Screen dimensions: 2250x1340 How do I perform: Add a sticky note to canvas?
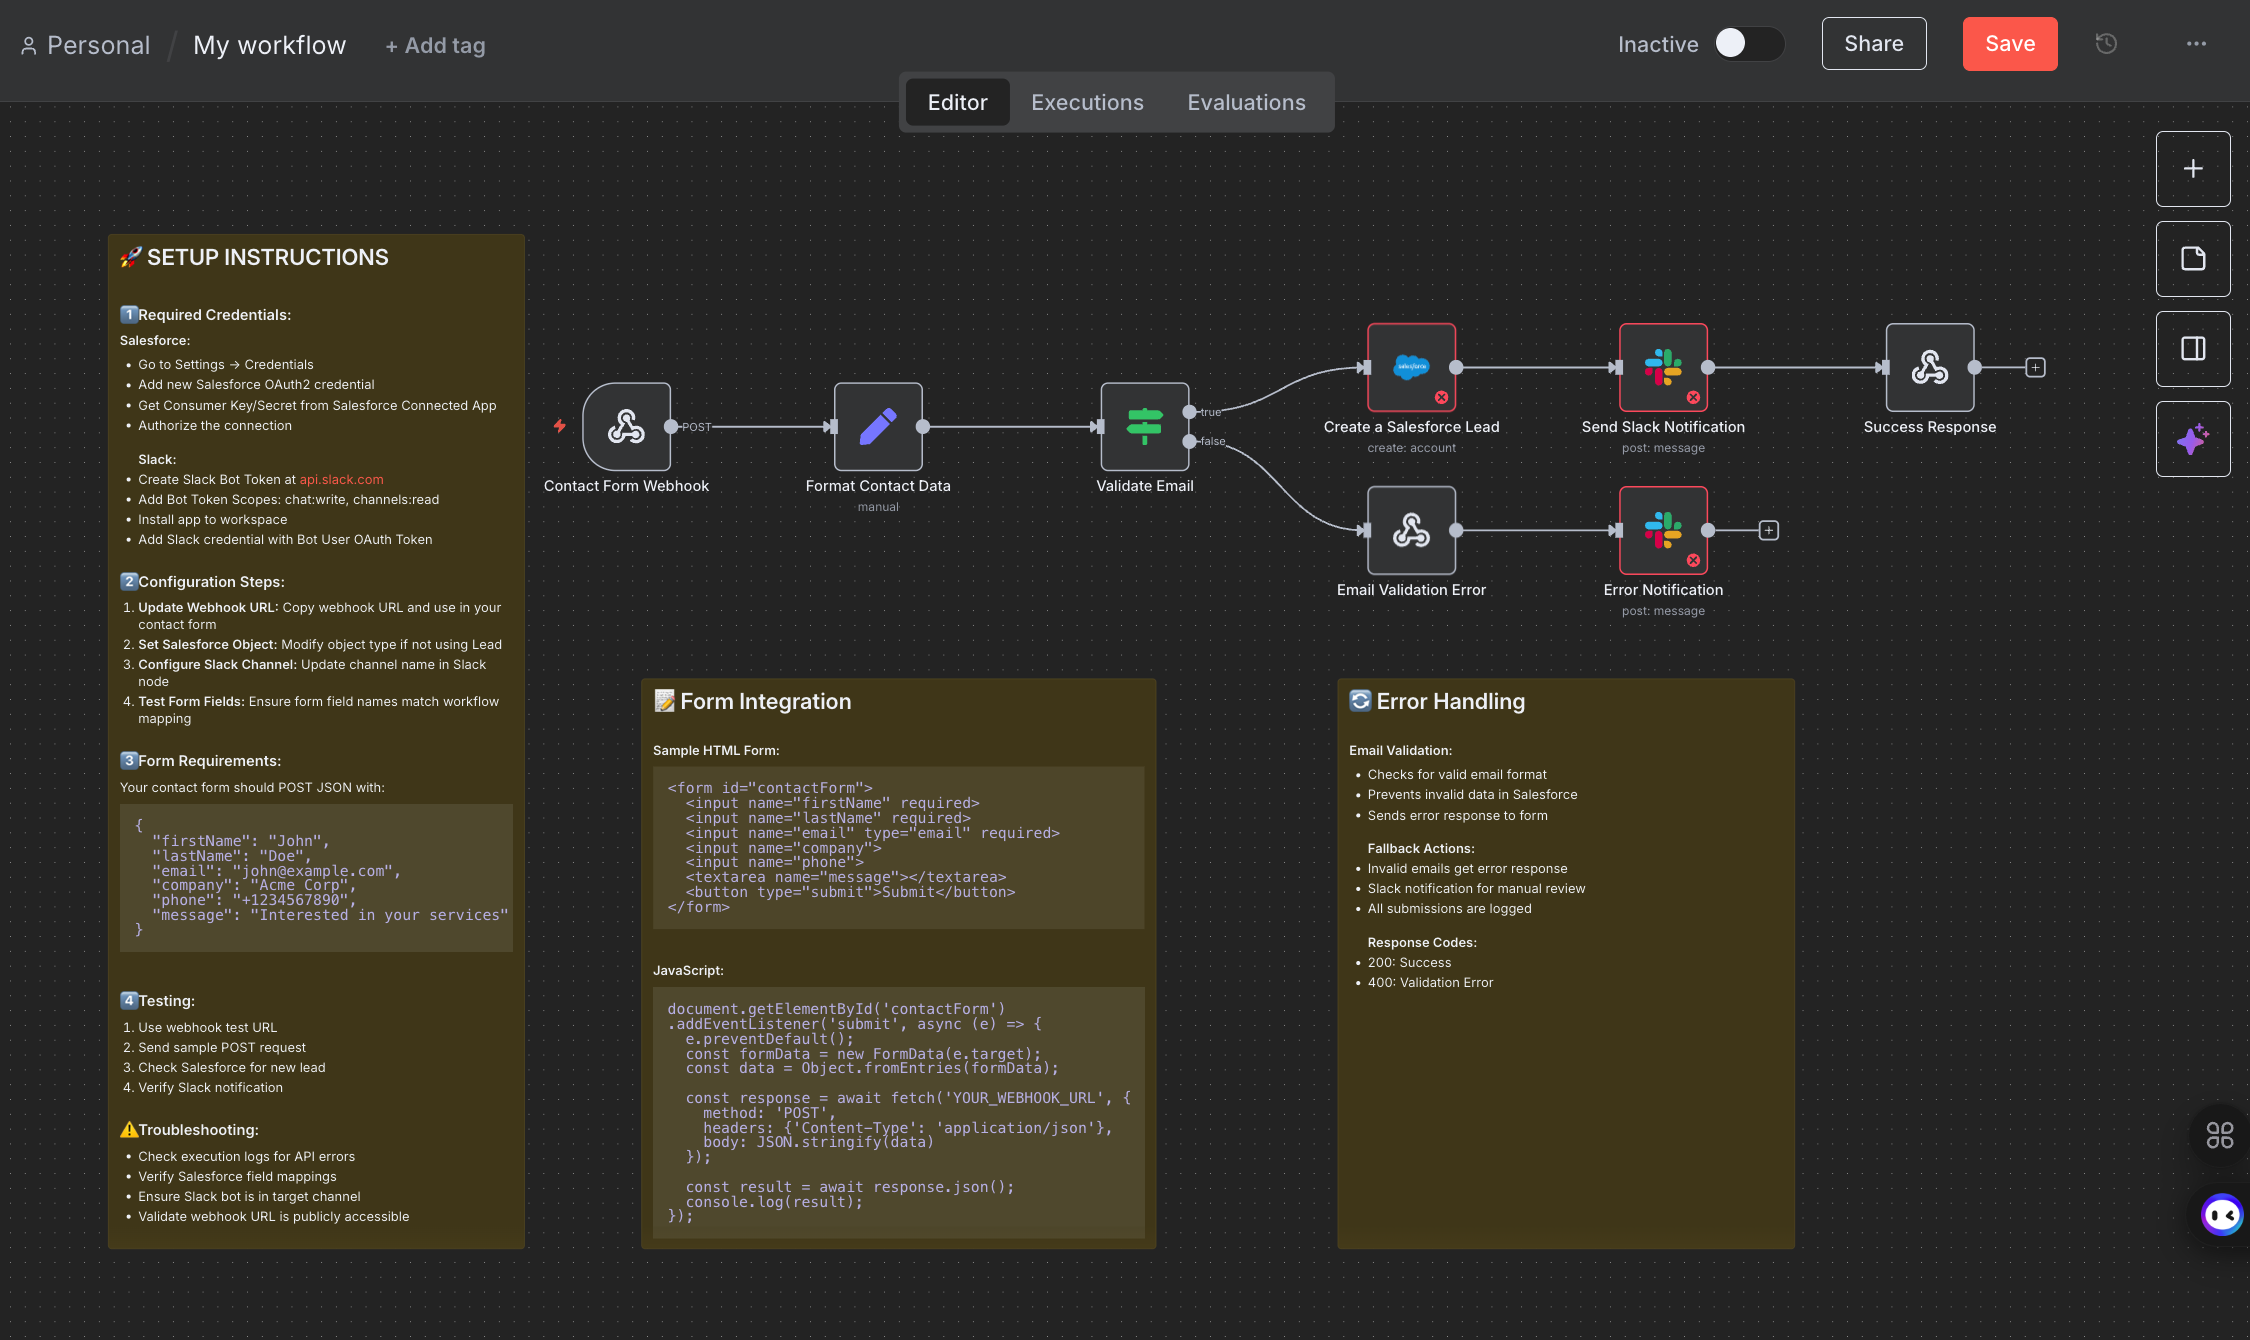[2192, 259]
